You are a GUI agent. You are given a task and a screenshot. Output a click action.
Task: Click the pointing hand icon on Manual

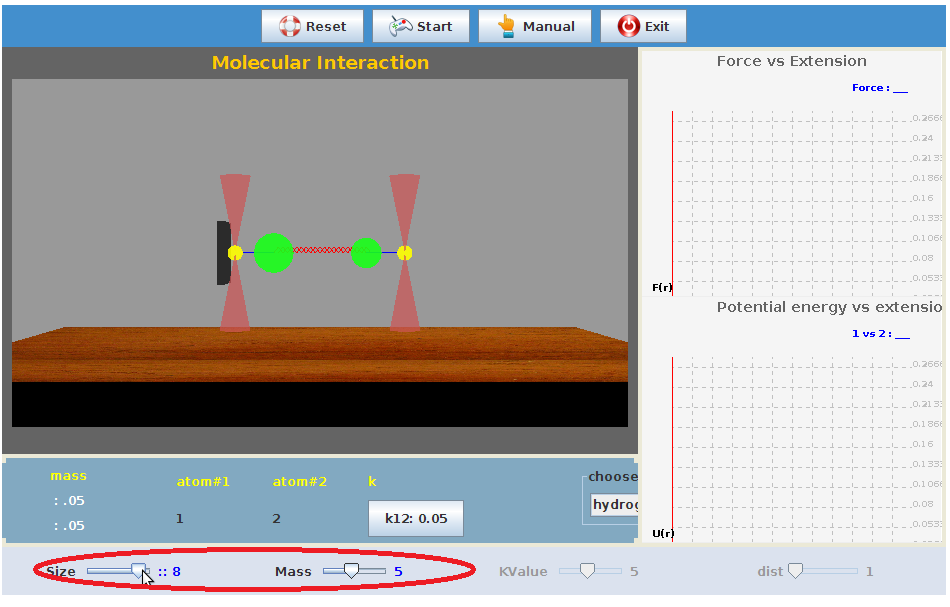click(506, 27)
